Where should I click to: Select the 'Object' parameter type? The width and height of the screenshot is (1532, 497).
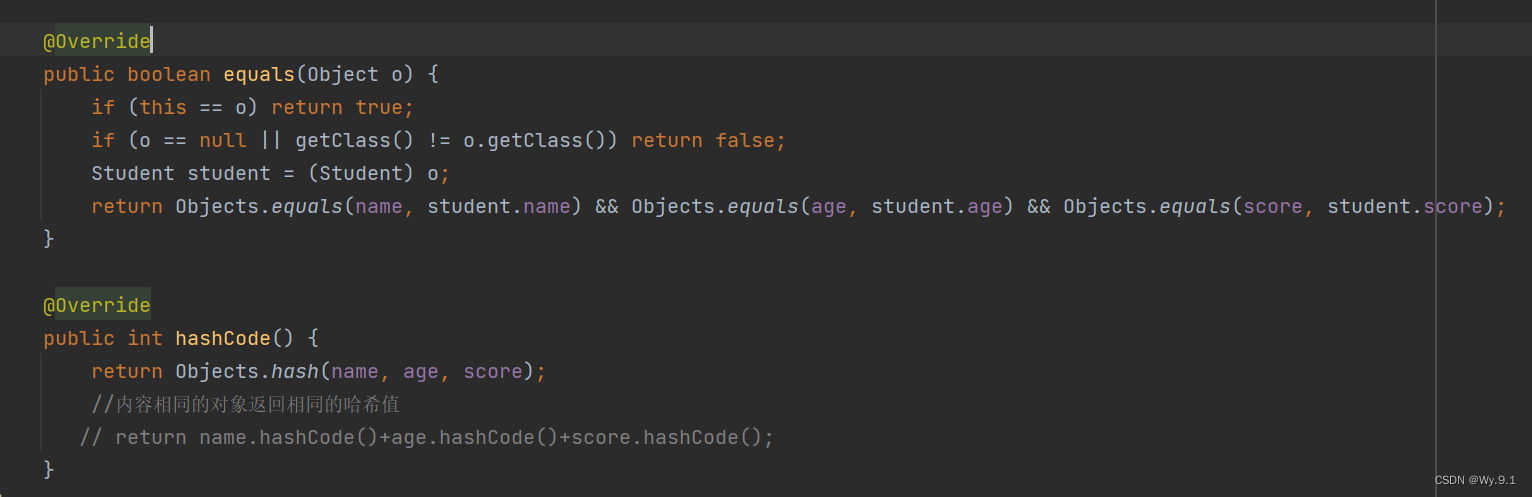[x=343, y=75]
